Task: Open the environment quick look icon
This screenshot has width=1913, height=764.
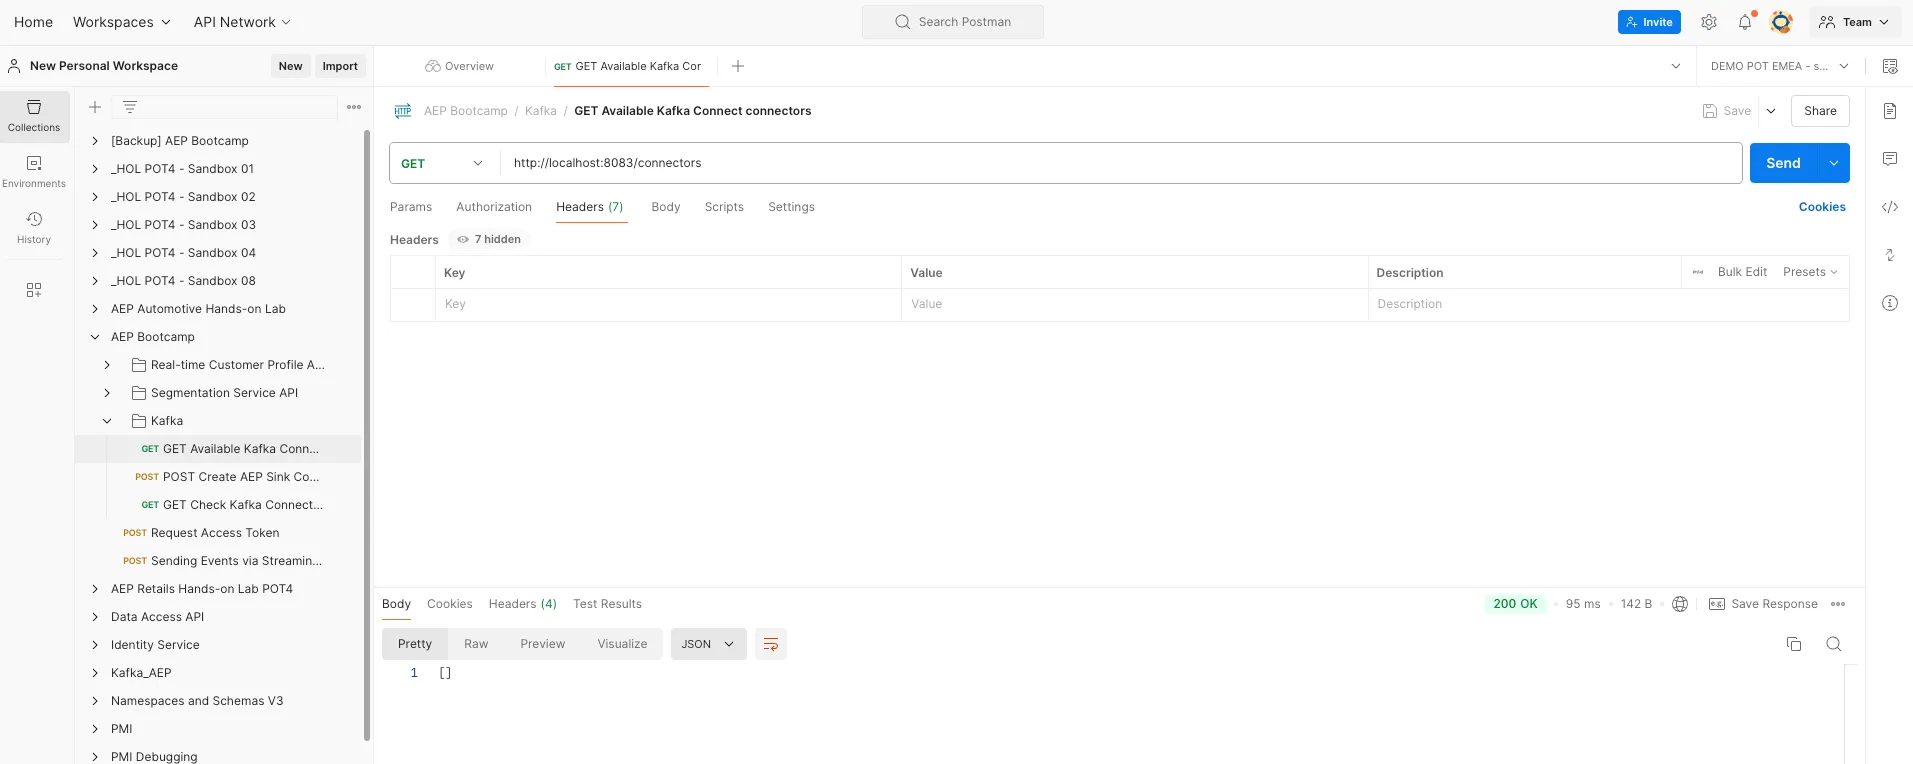Action: [1890, 66]
